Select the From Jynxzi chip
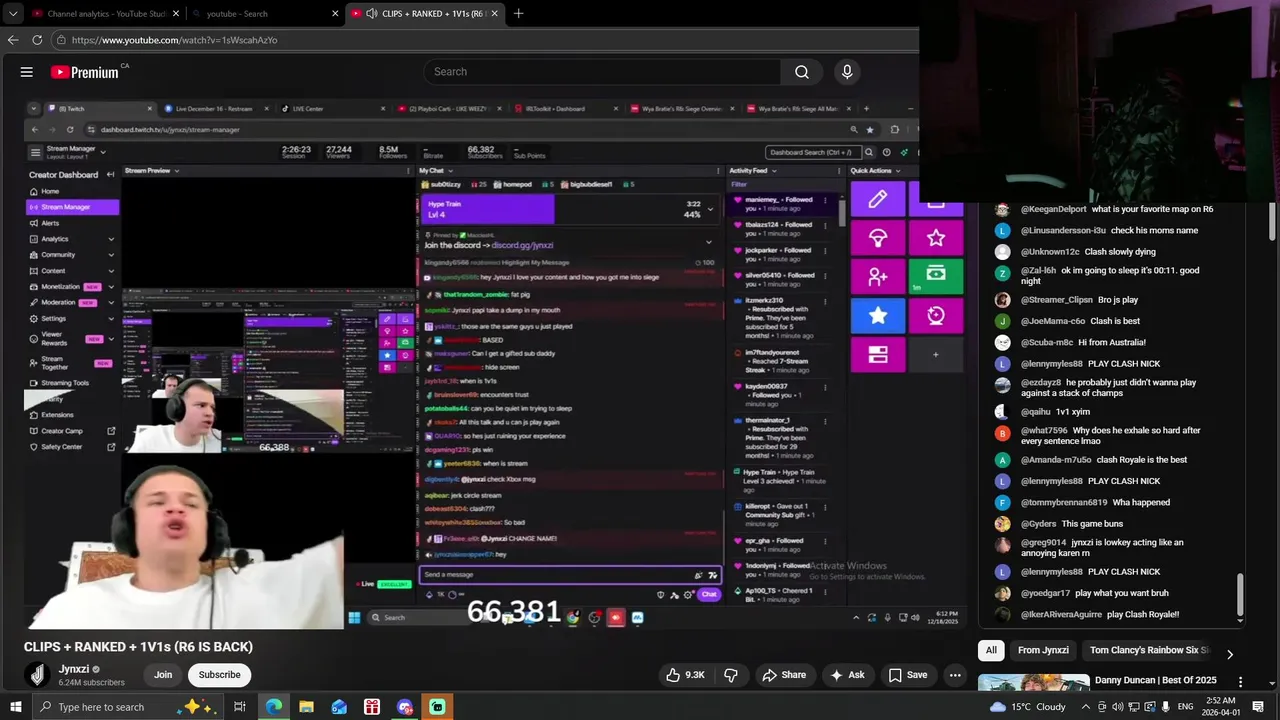The width and height of the screenshot is (1280, 720). tap(1043, 650)
